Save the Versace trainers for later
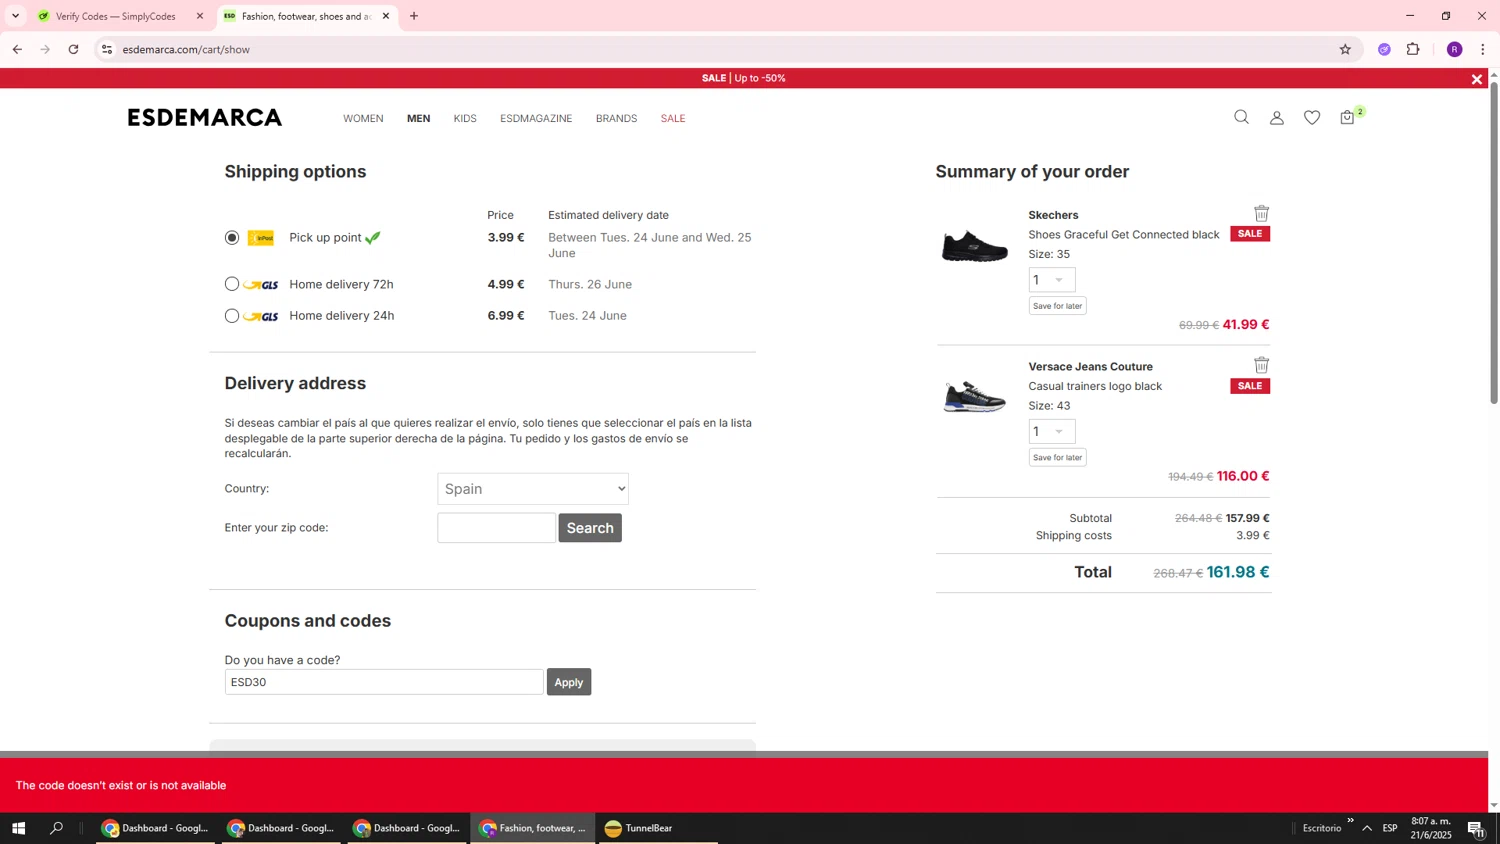This screenshot has width=1500, height=844. tap(1057, 458)
